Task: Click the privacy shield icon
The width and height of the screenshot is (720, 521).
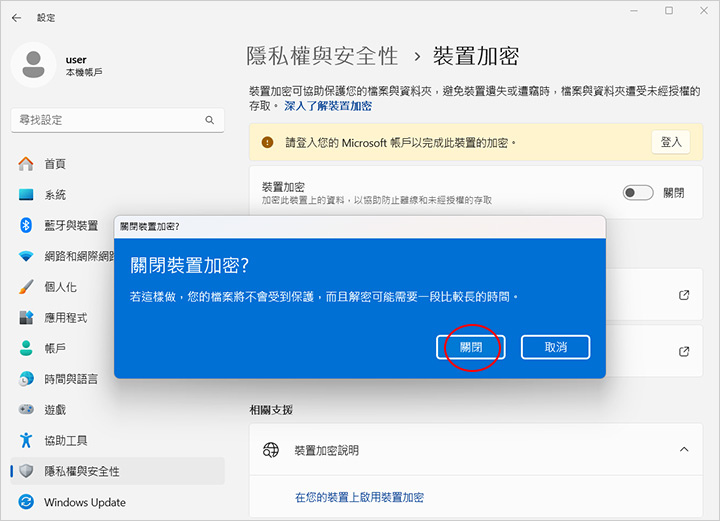Action: tap(26, 471)
